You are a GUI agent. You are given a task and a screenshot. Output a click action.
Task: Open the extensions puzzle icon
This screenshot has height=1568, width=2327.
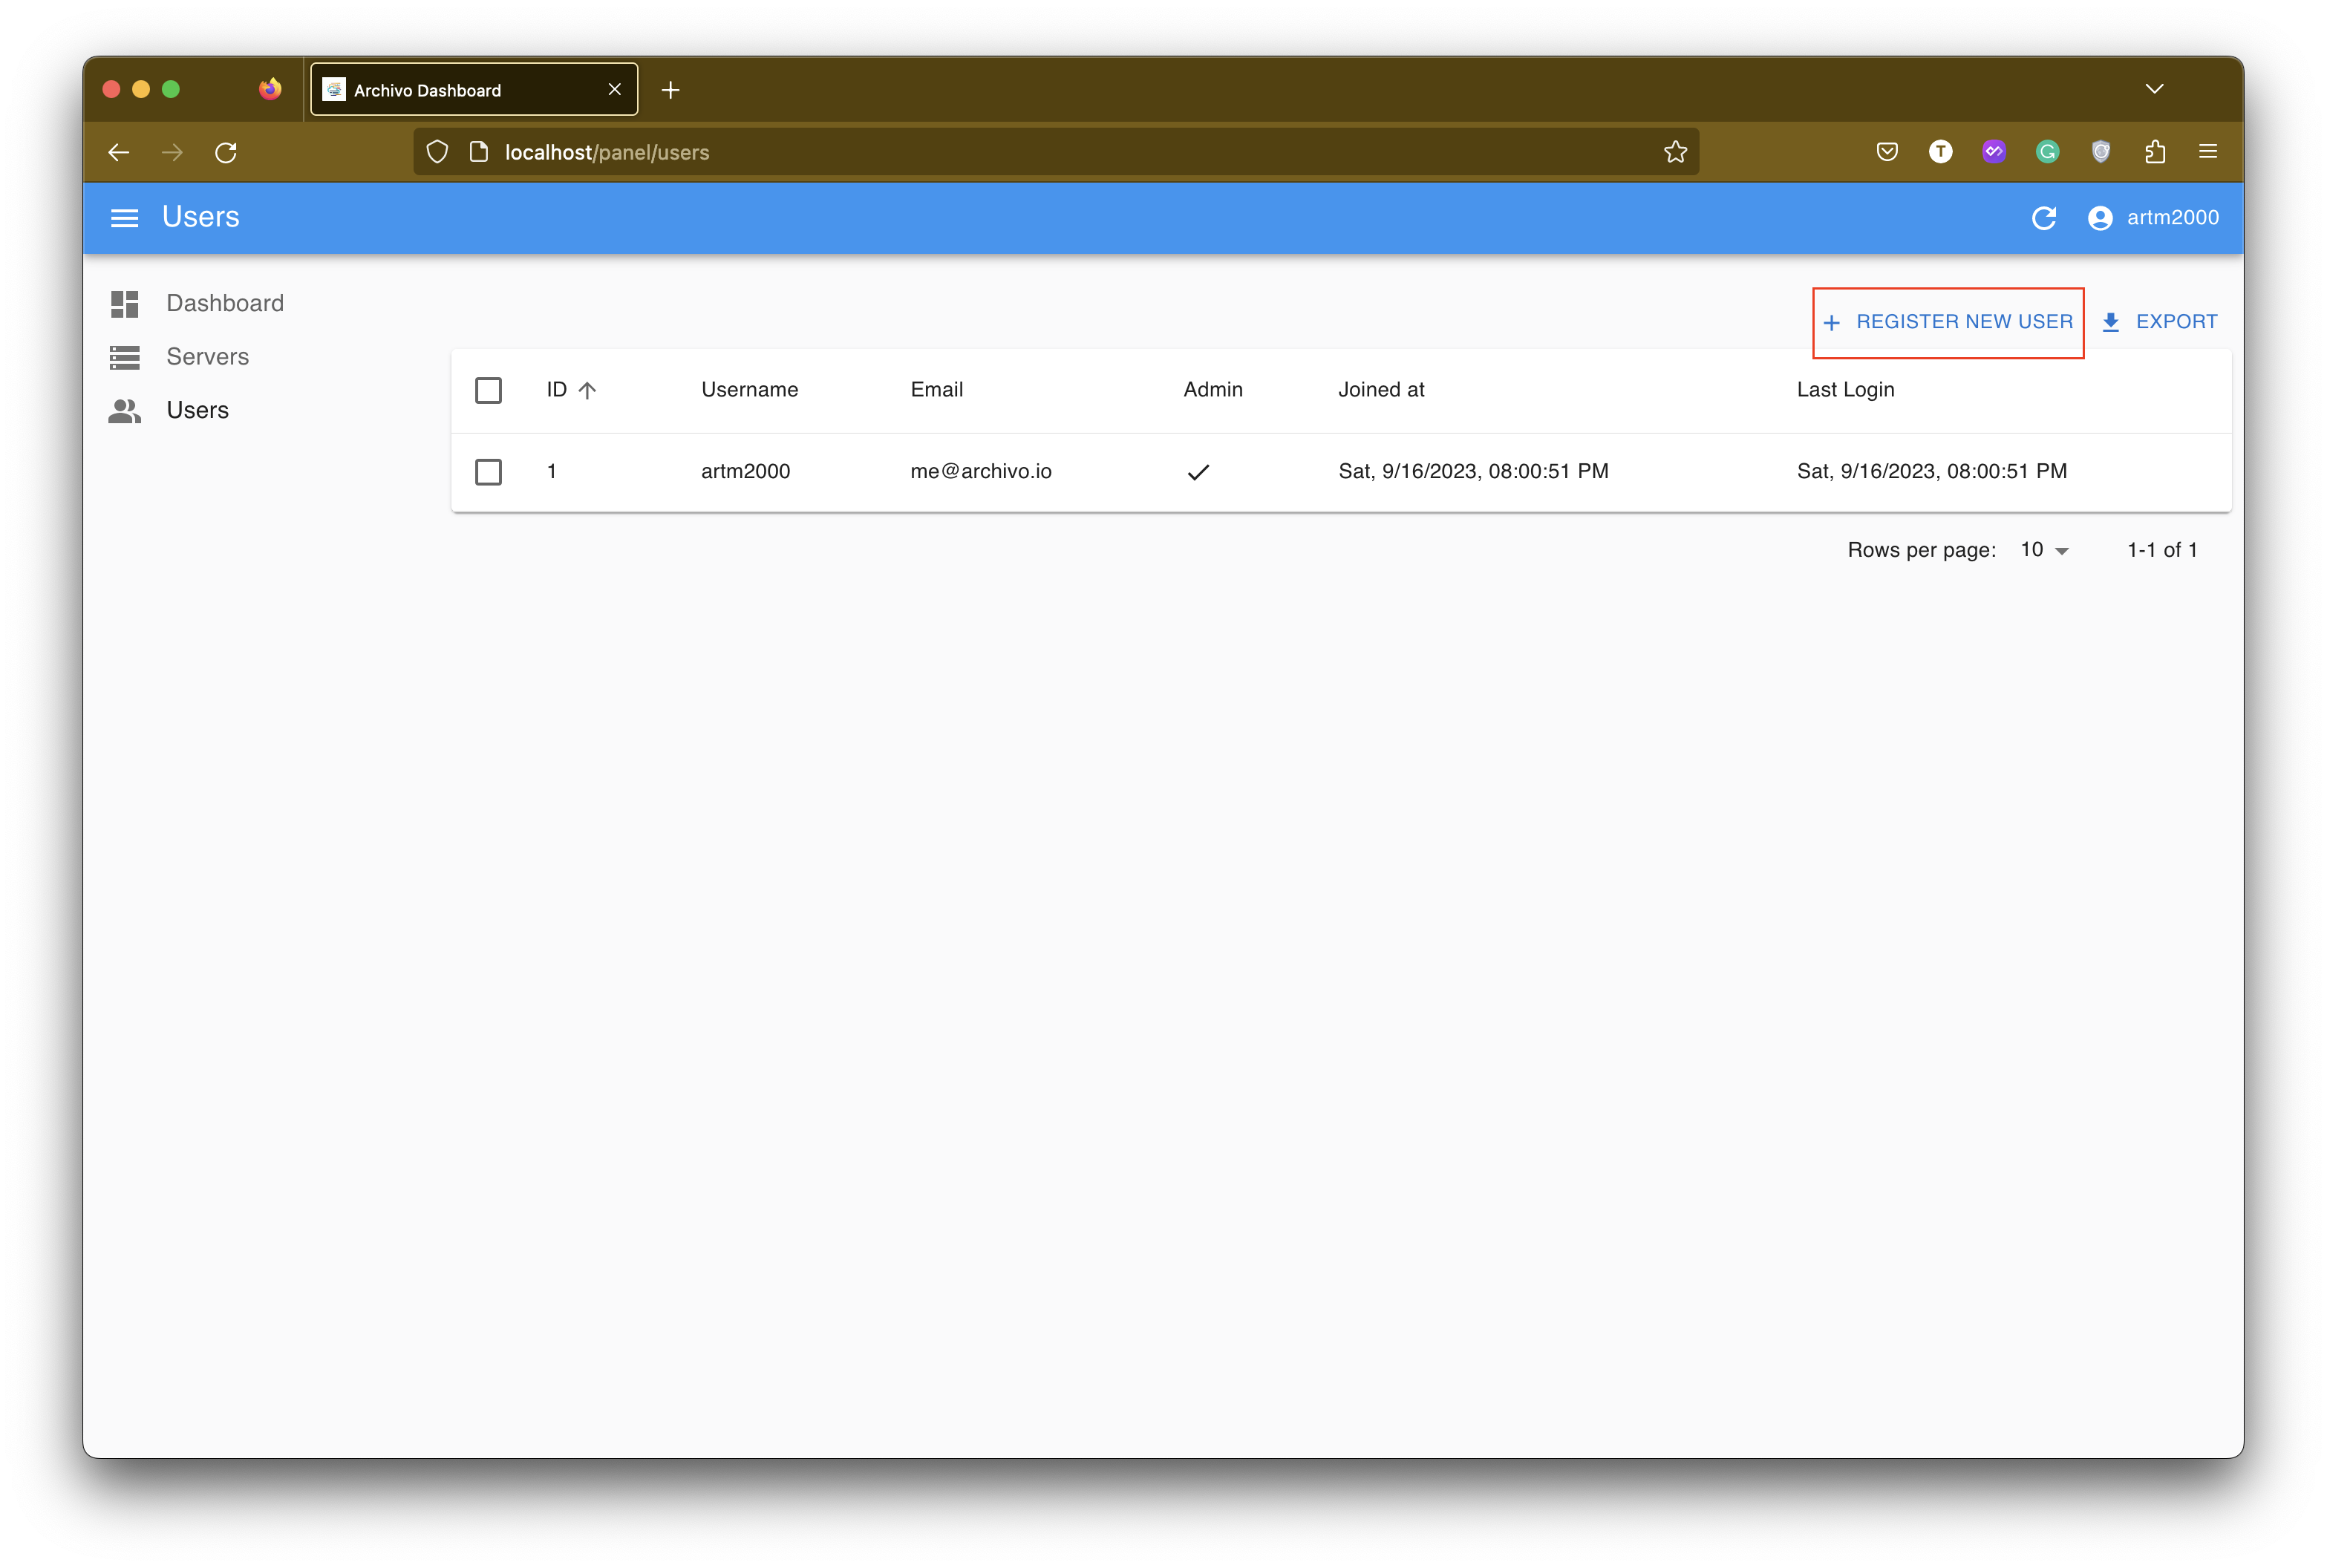point(2155,151)
